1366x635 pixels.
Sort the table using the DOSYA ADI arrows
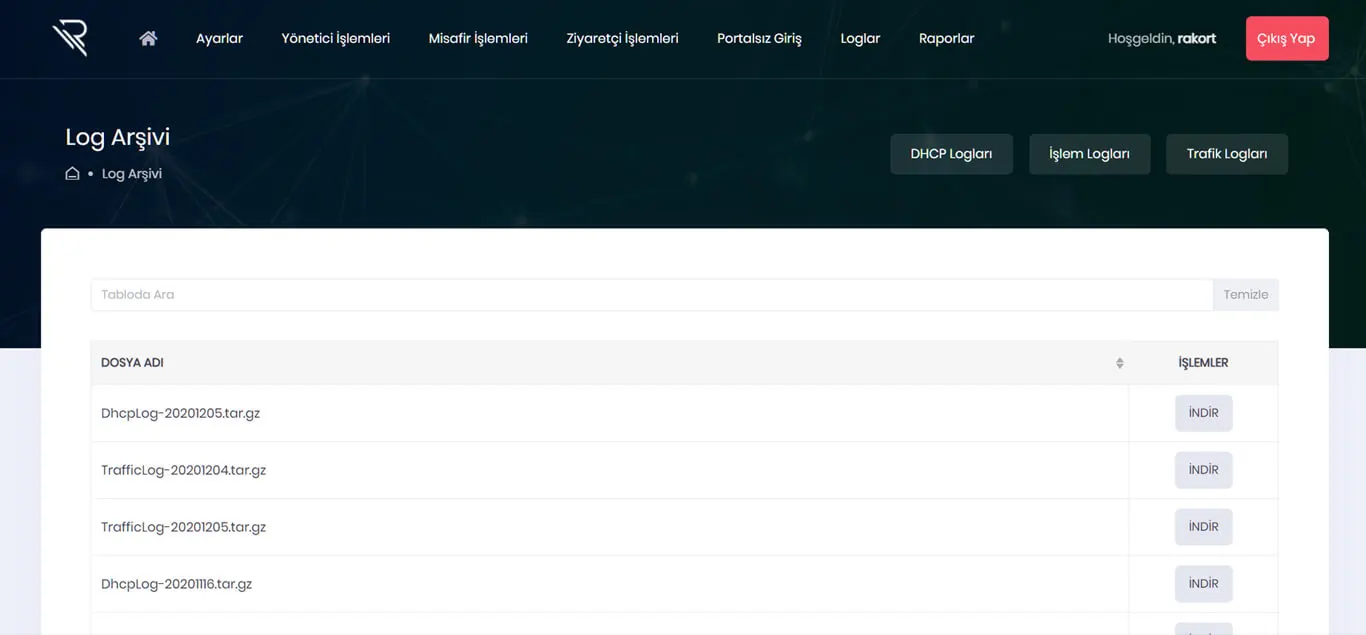1119,363
